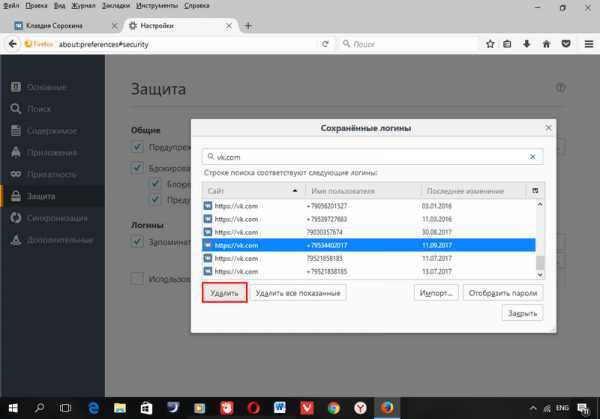
Task: Click the logins list scroll-up arrow
Action: tap(540, 204)
